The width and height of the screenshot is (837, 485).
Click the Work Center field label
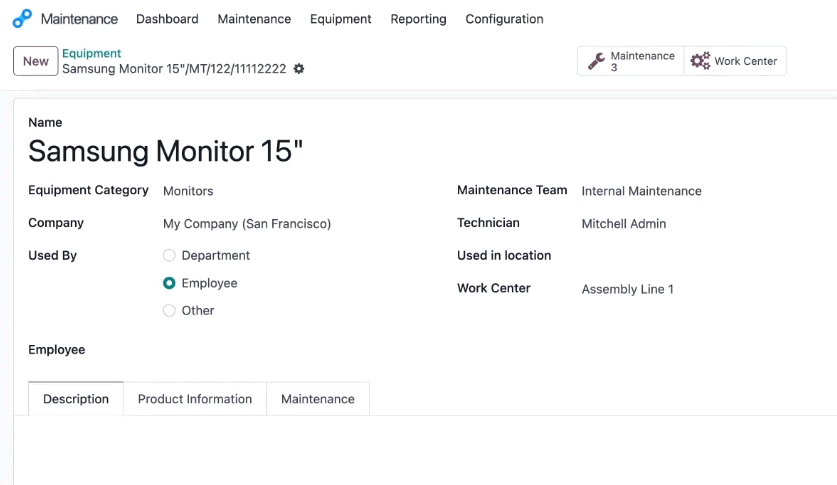point(494,288)
